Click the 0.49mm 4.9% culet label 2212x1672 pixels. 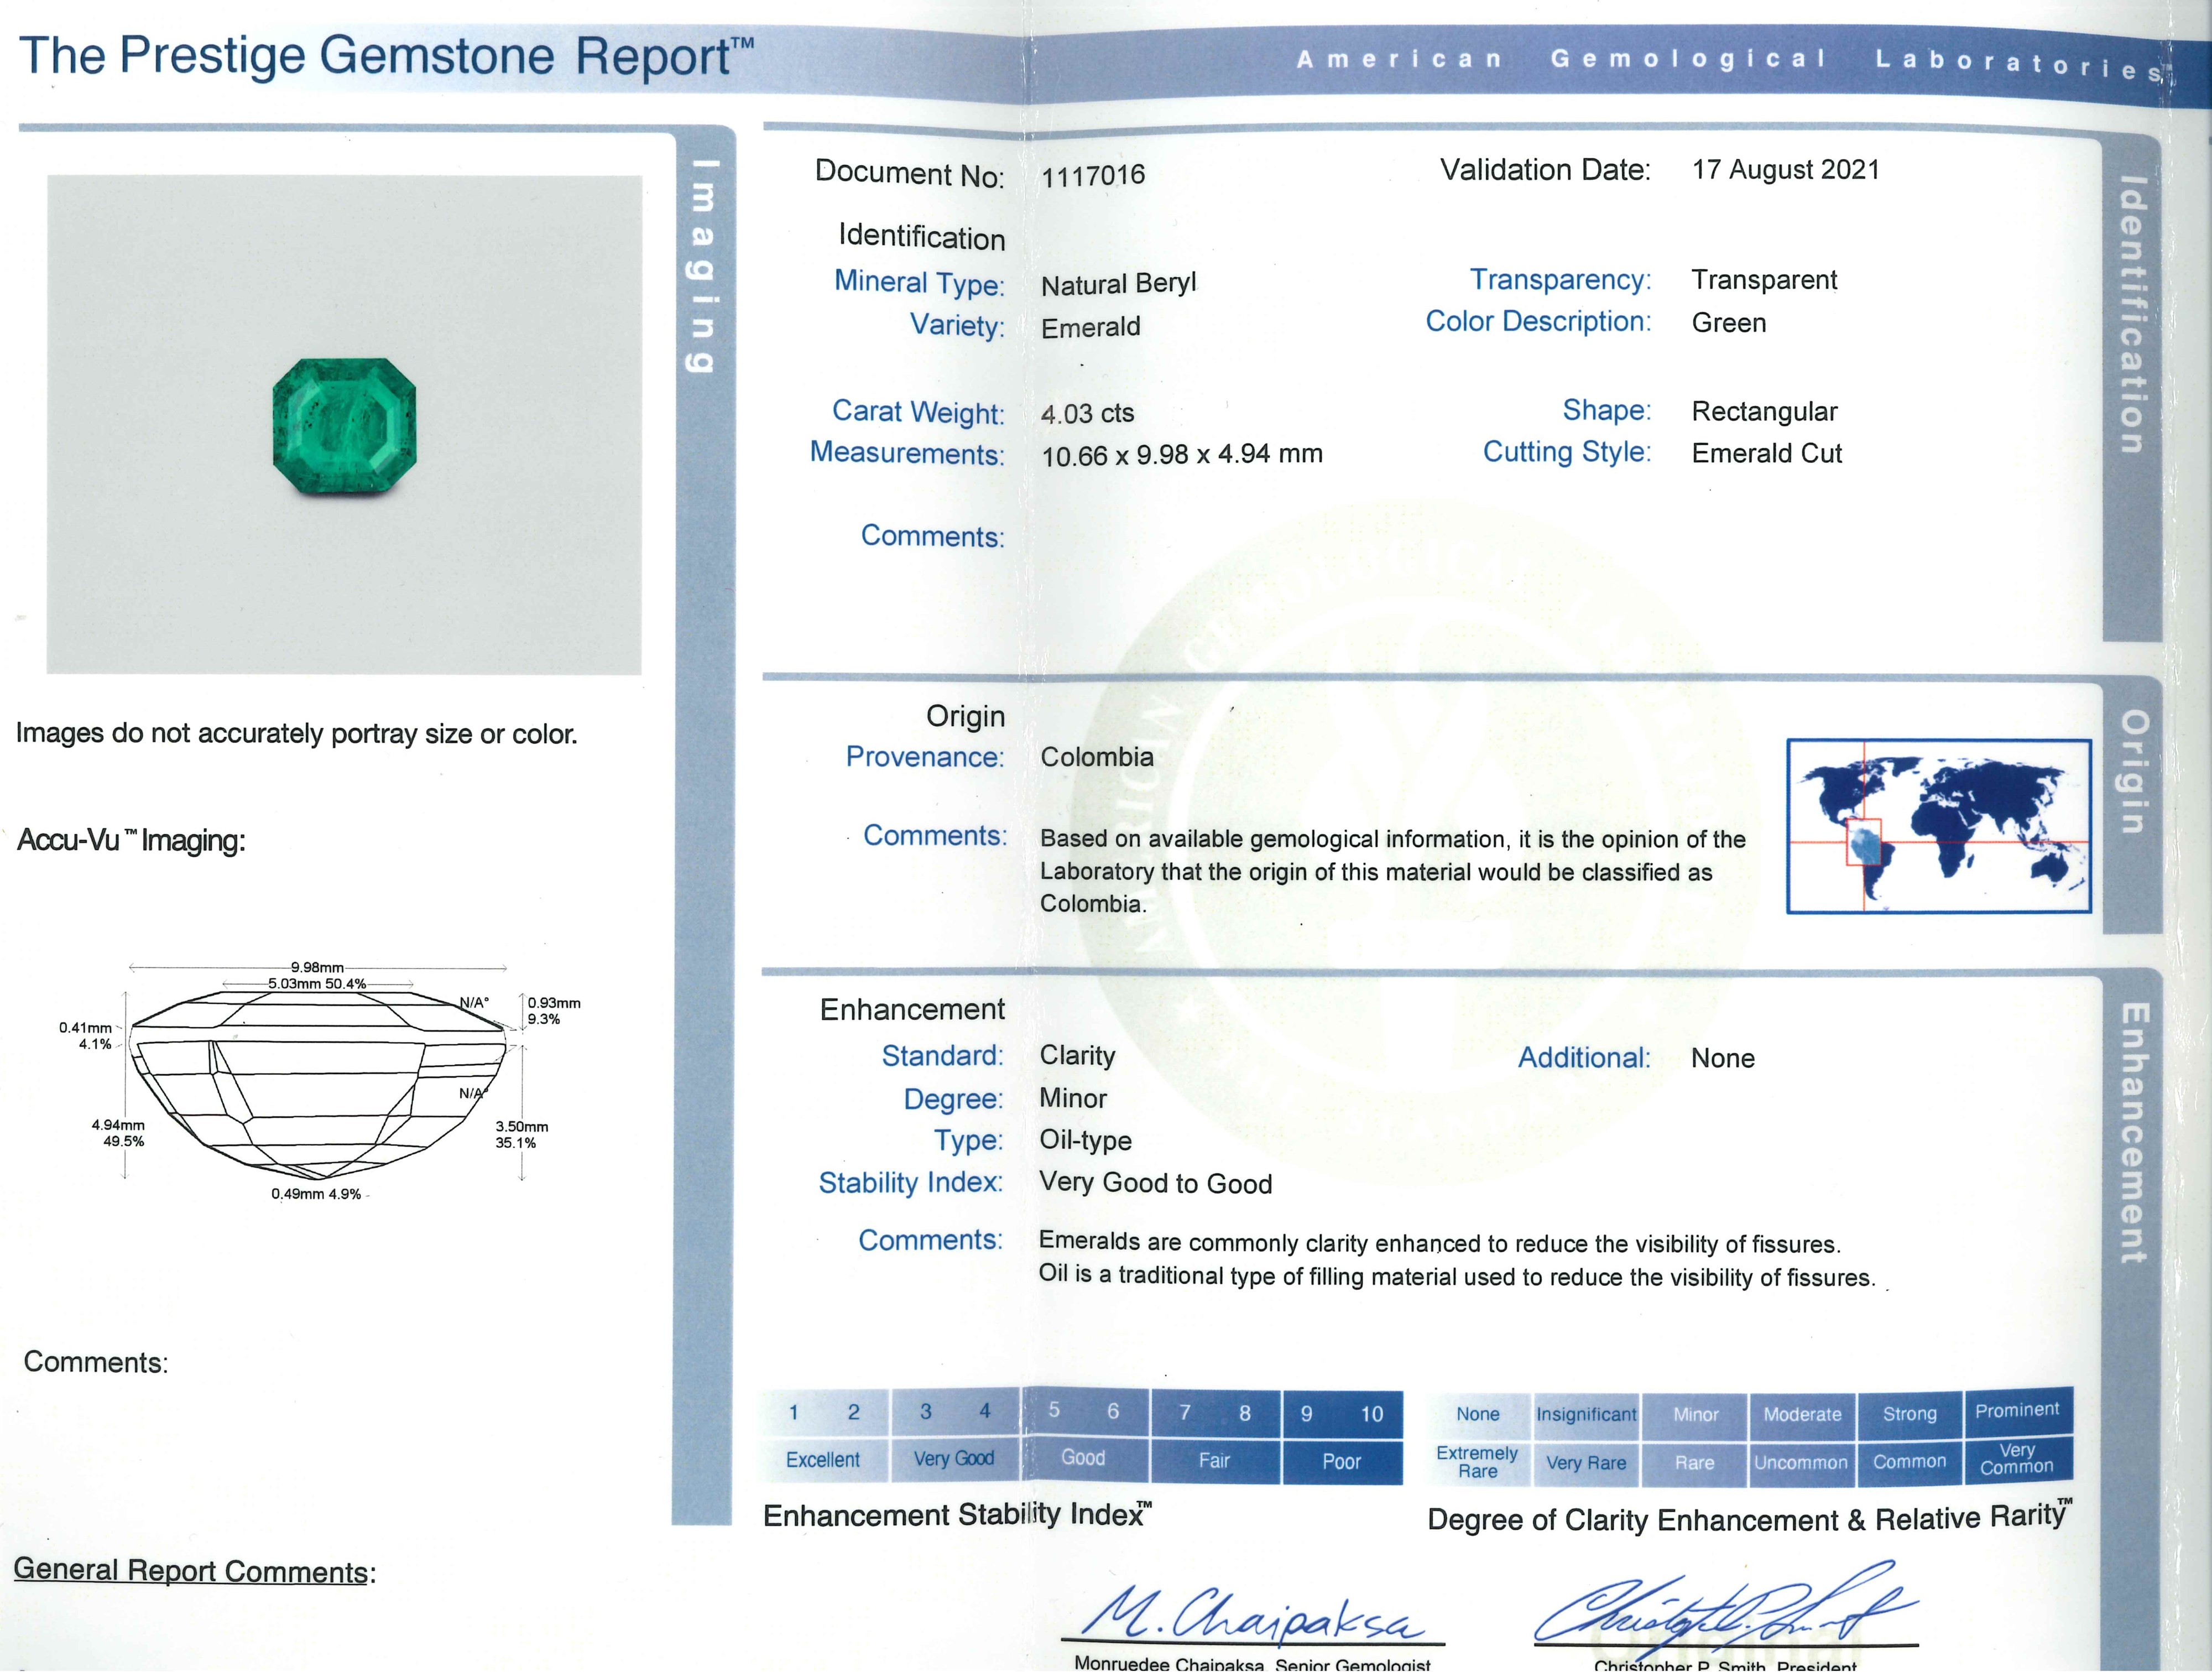[x=316, y=1194]
